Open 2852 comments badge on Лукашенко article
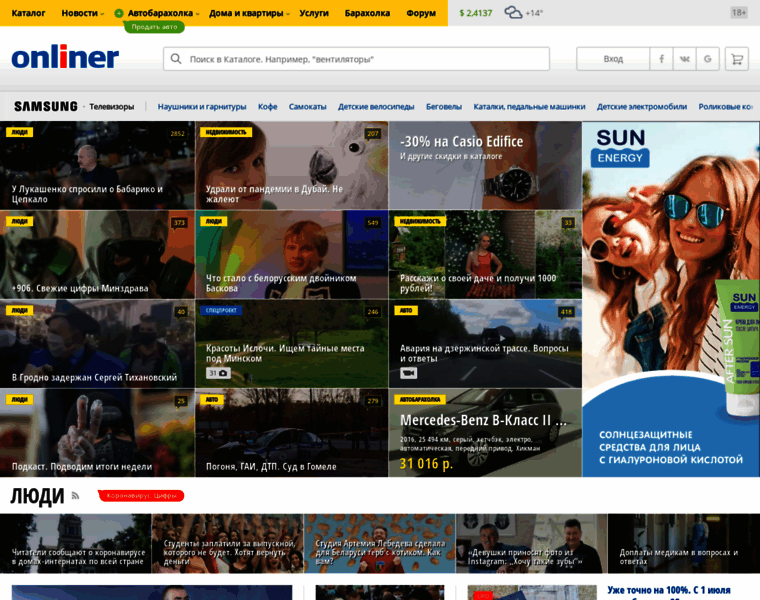The height and width of the screenshot is (600, 760). 177,134
